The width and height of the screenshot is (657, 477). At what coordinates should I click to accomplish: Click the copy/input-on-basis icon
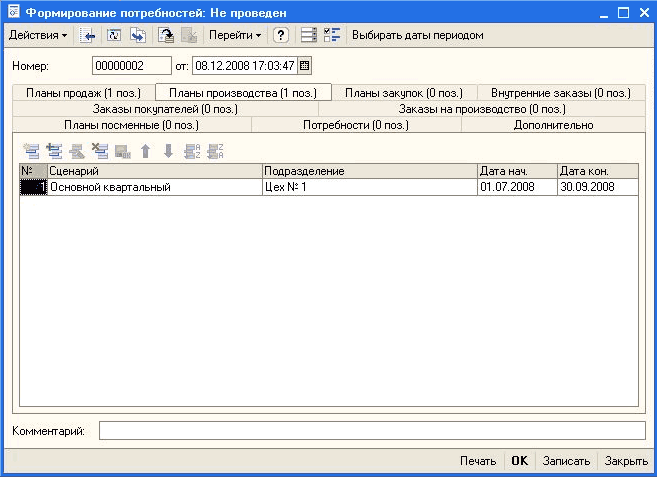click(138, 35)
